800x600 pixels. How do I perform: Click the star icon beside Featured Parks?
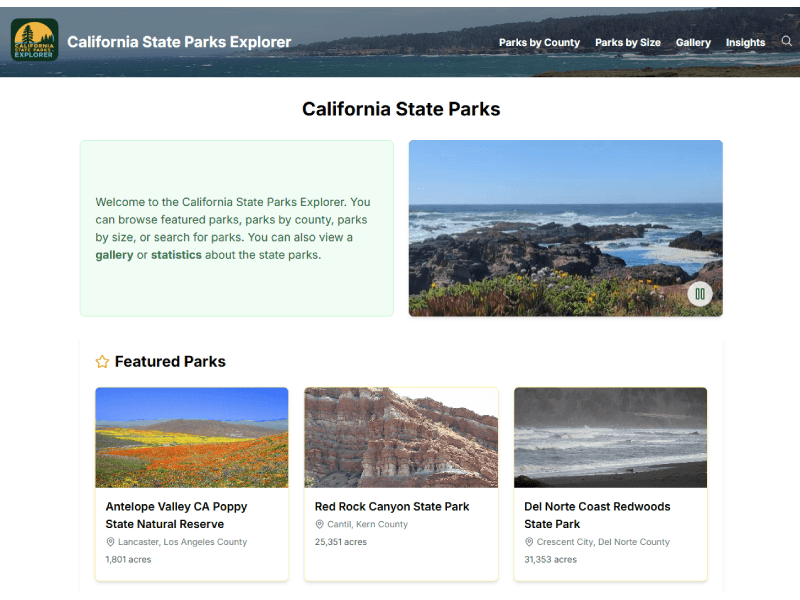point(102,361)
